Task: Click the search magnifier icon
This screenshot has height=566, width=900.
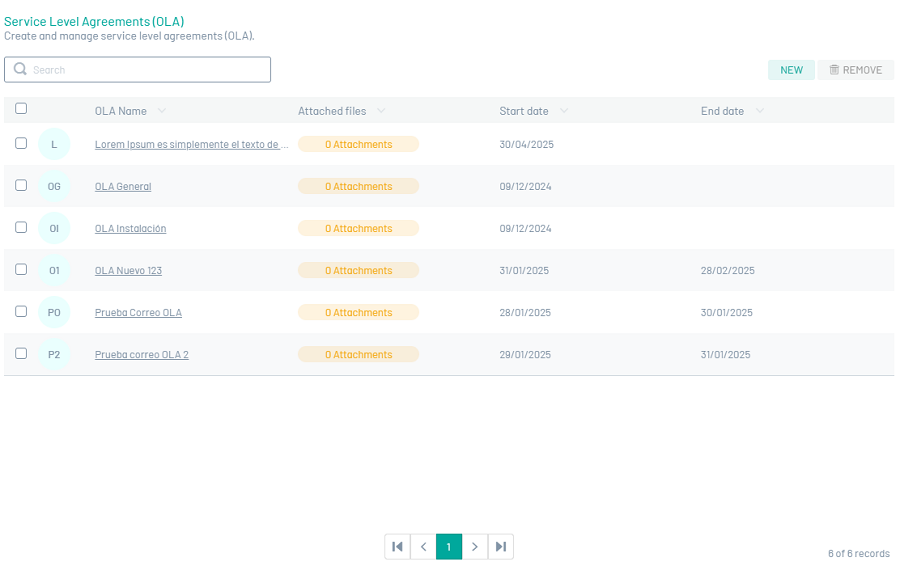Action: coord(20,69)
